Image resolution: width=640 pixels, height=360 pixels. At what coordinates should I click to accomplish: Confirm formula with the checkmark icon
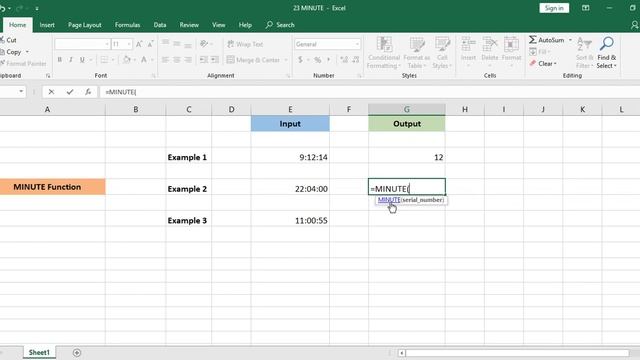tap(70, 92)
